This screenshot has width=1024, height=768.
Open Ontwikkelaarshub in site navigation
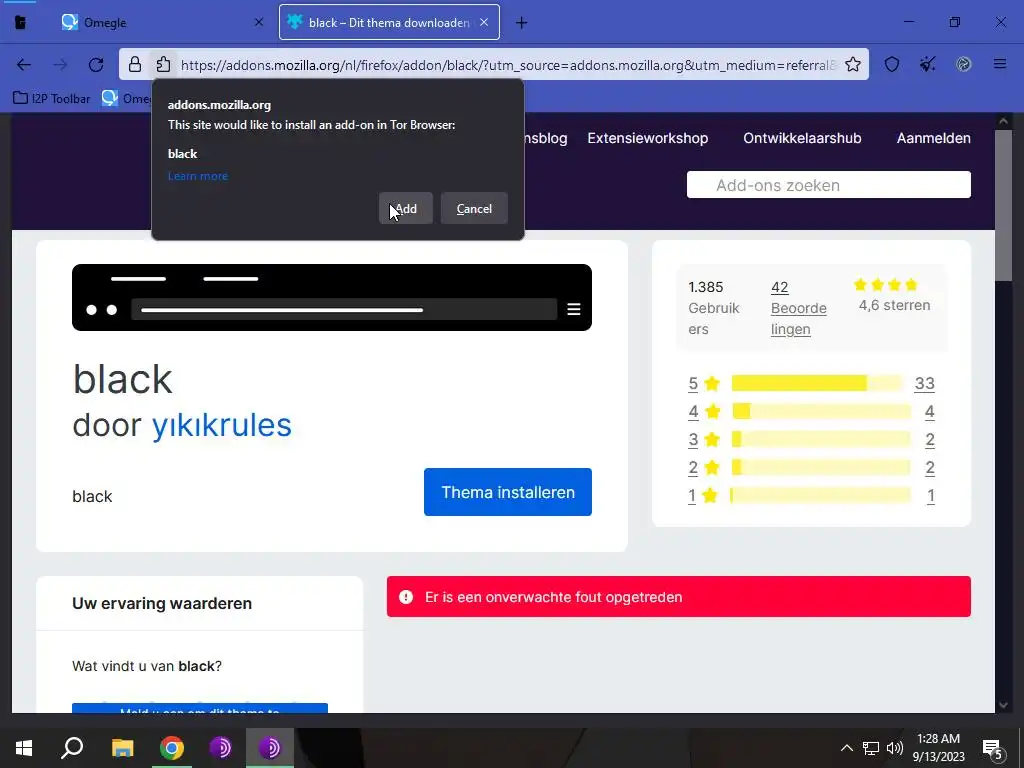802,138
